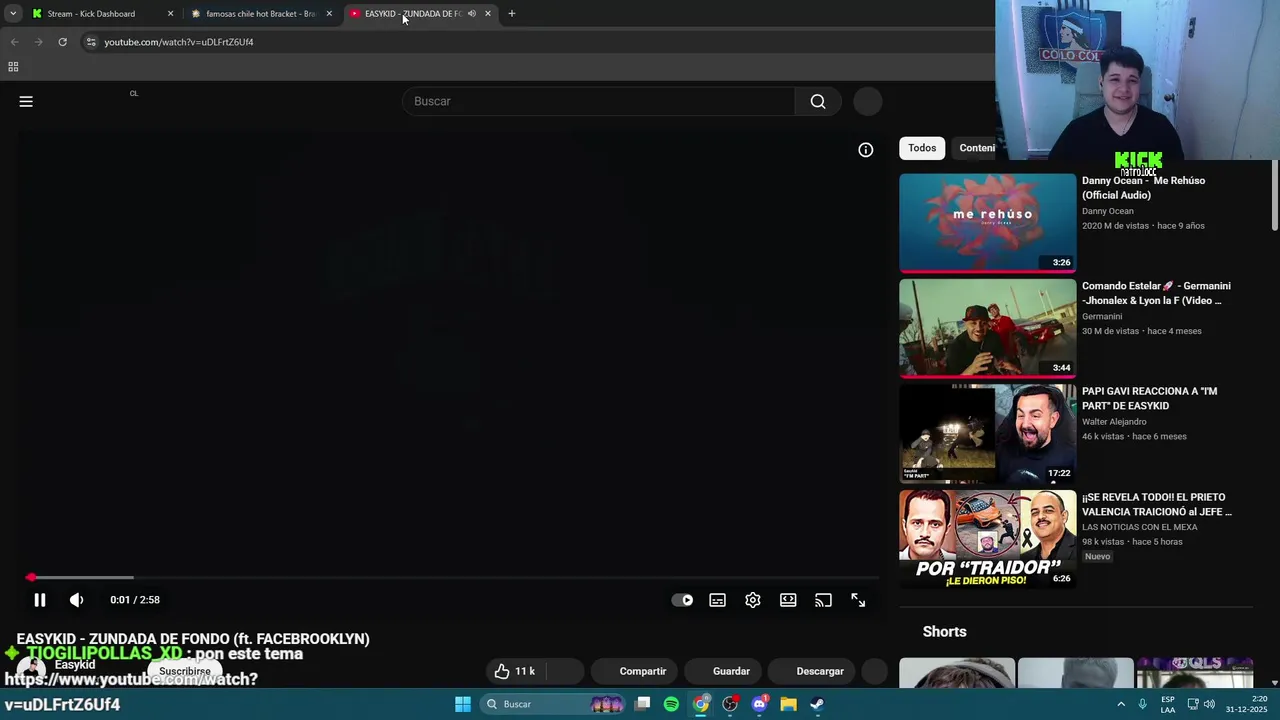Open Spotify from the taskbar
Viewport: 1280px width, 720px height.
[671, 704]
